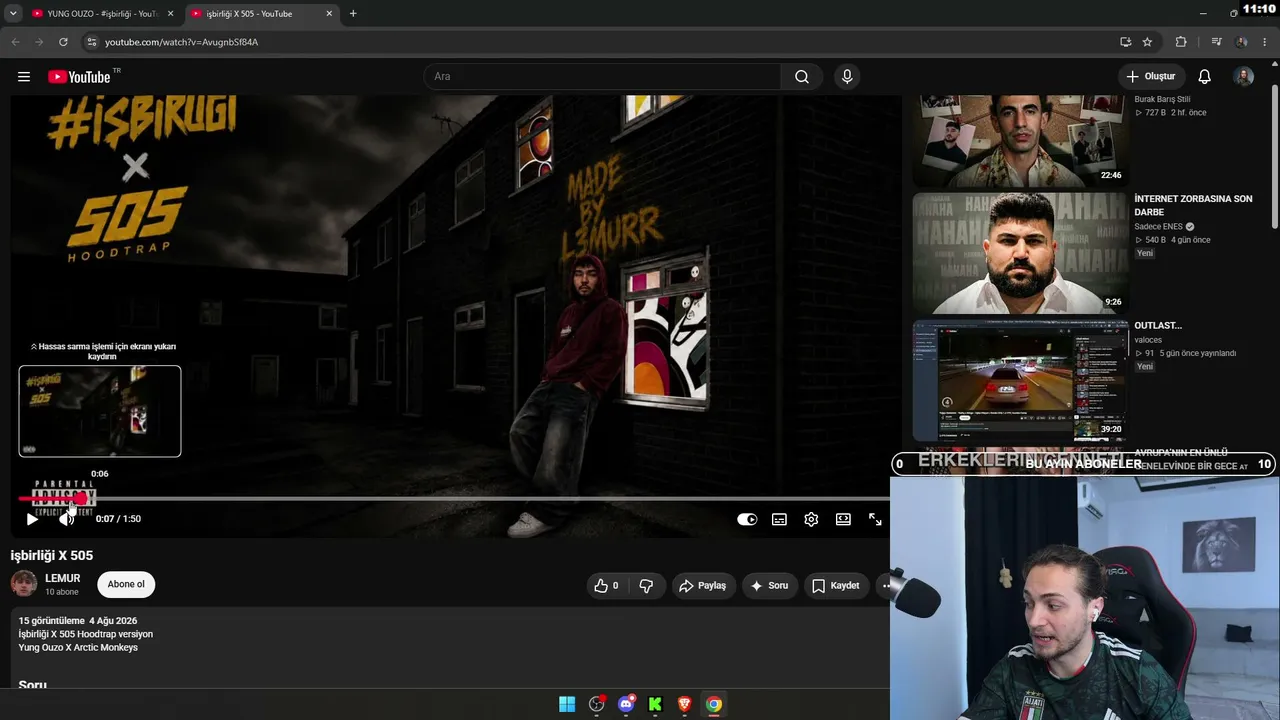Start voice search with the microphone
This screenshot has width=1280, height=720.
[847, 77]
